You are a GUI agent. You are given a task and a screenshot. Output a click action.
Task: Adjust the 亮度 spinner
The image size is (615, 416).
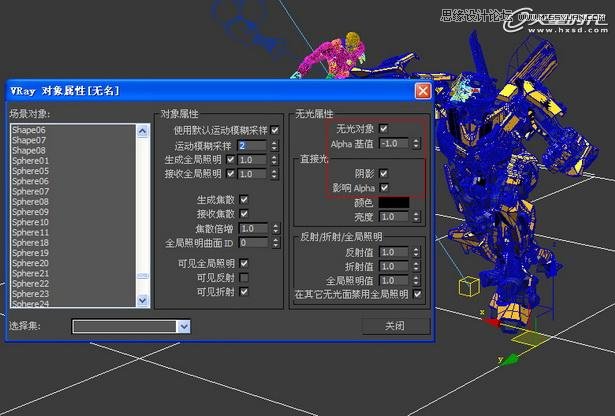416,217
